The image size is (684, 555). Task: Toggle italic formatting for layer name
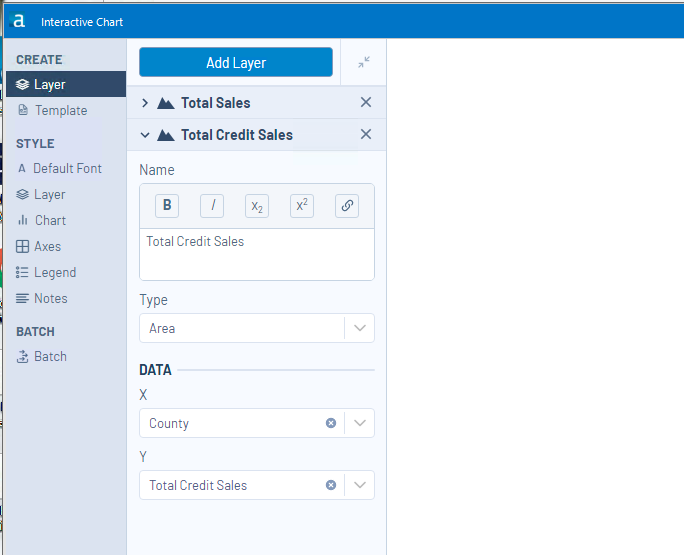(x=212, y=206)
